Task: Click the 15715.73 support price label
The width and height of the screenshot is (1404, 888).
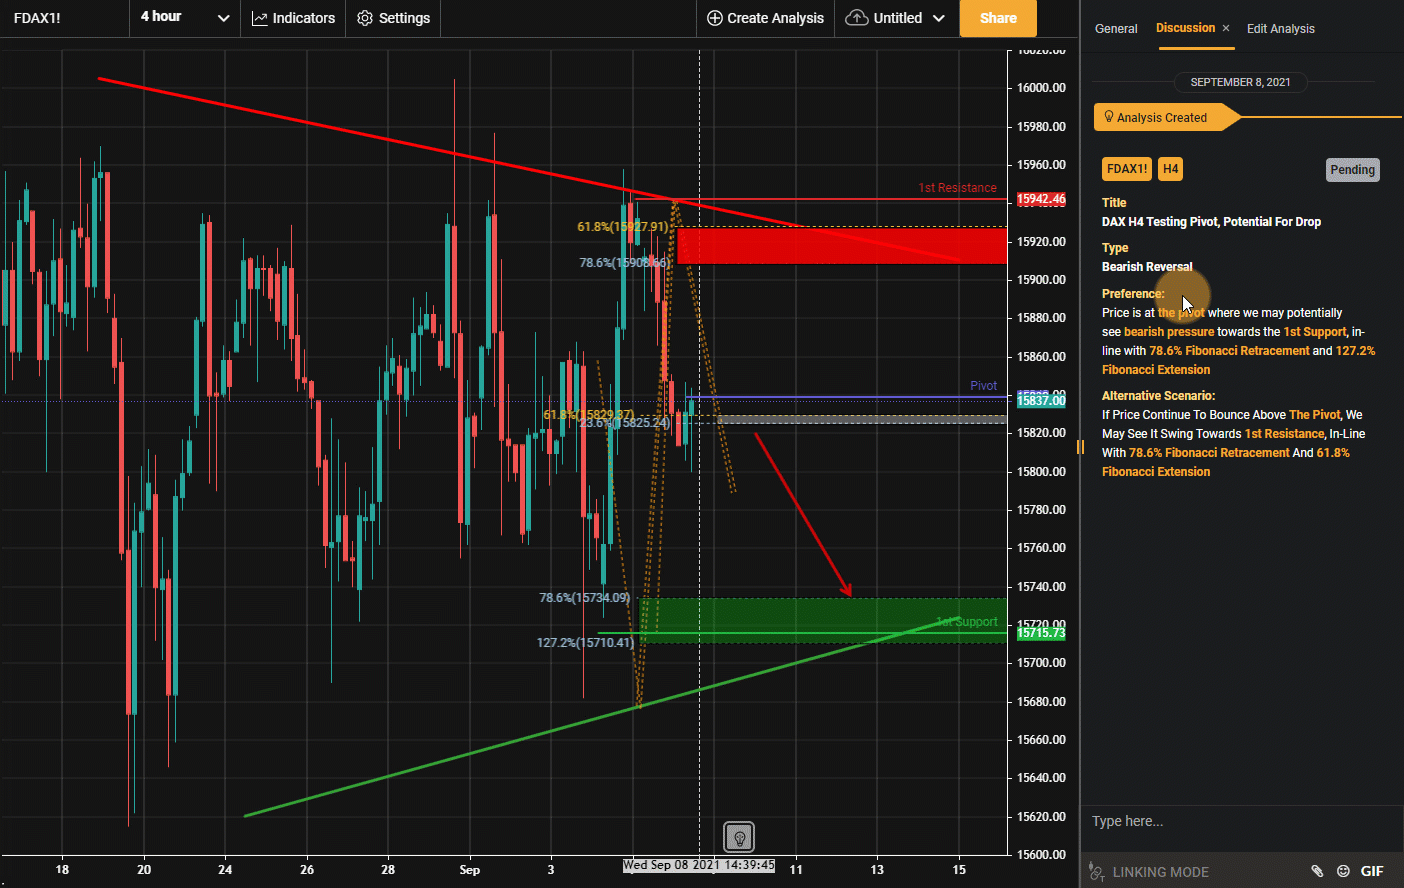Action: (x=1041, y=633)
